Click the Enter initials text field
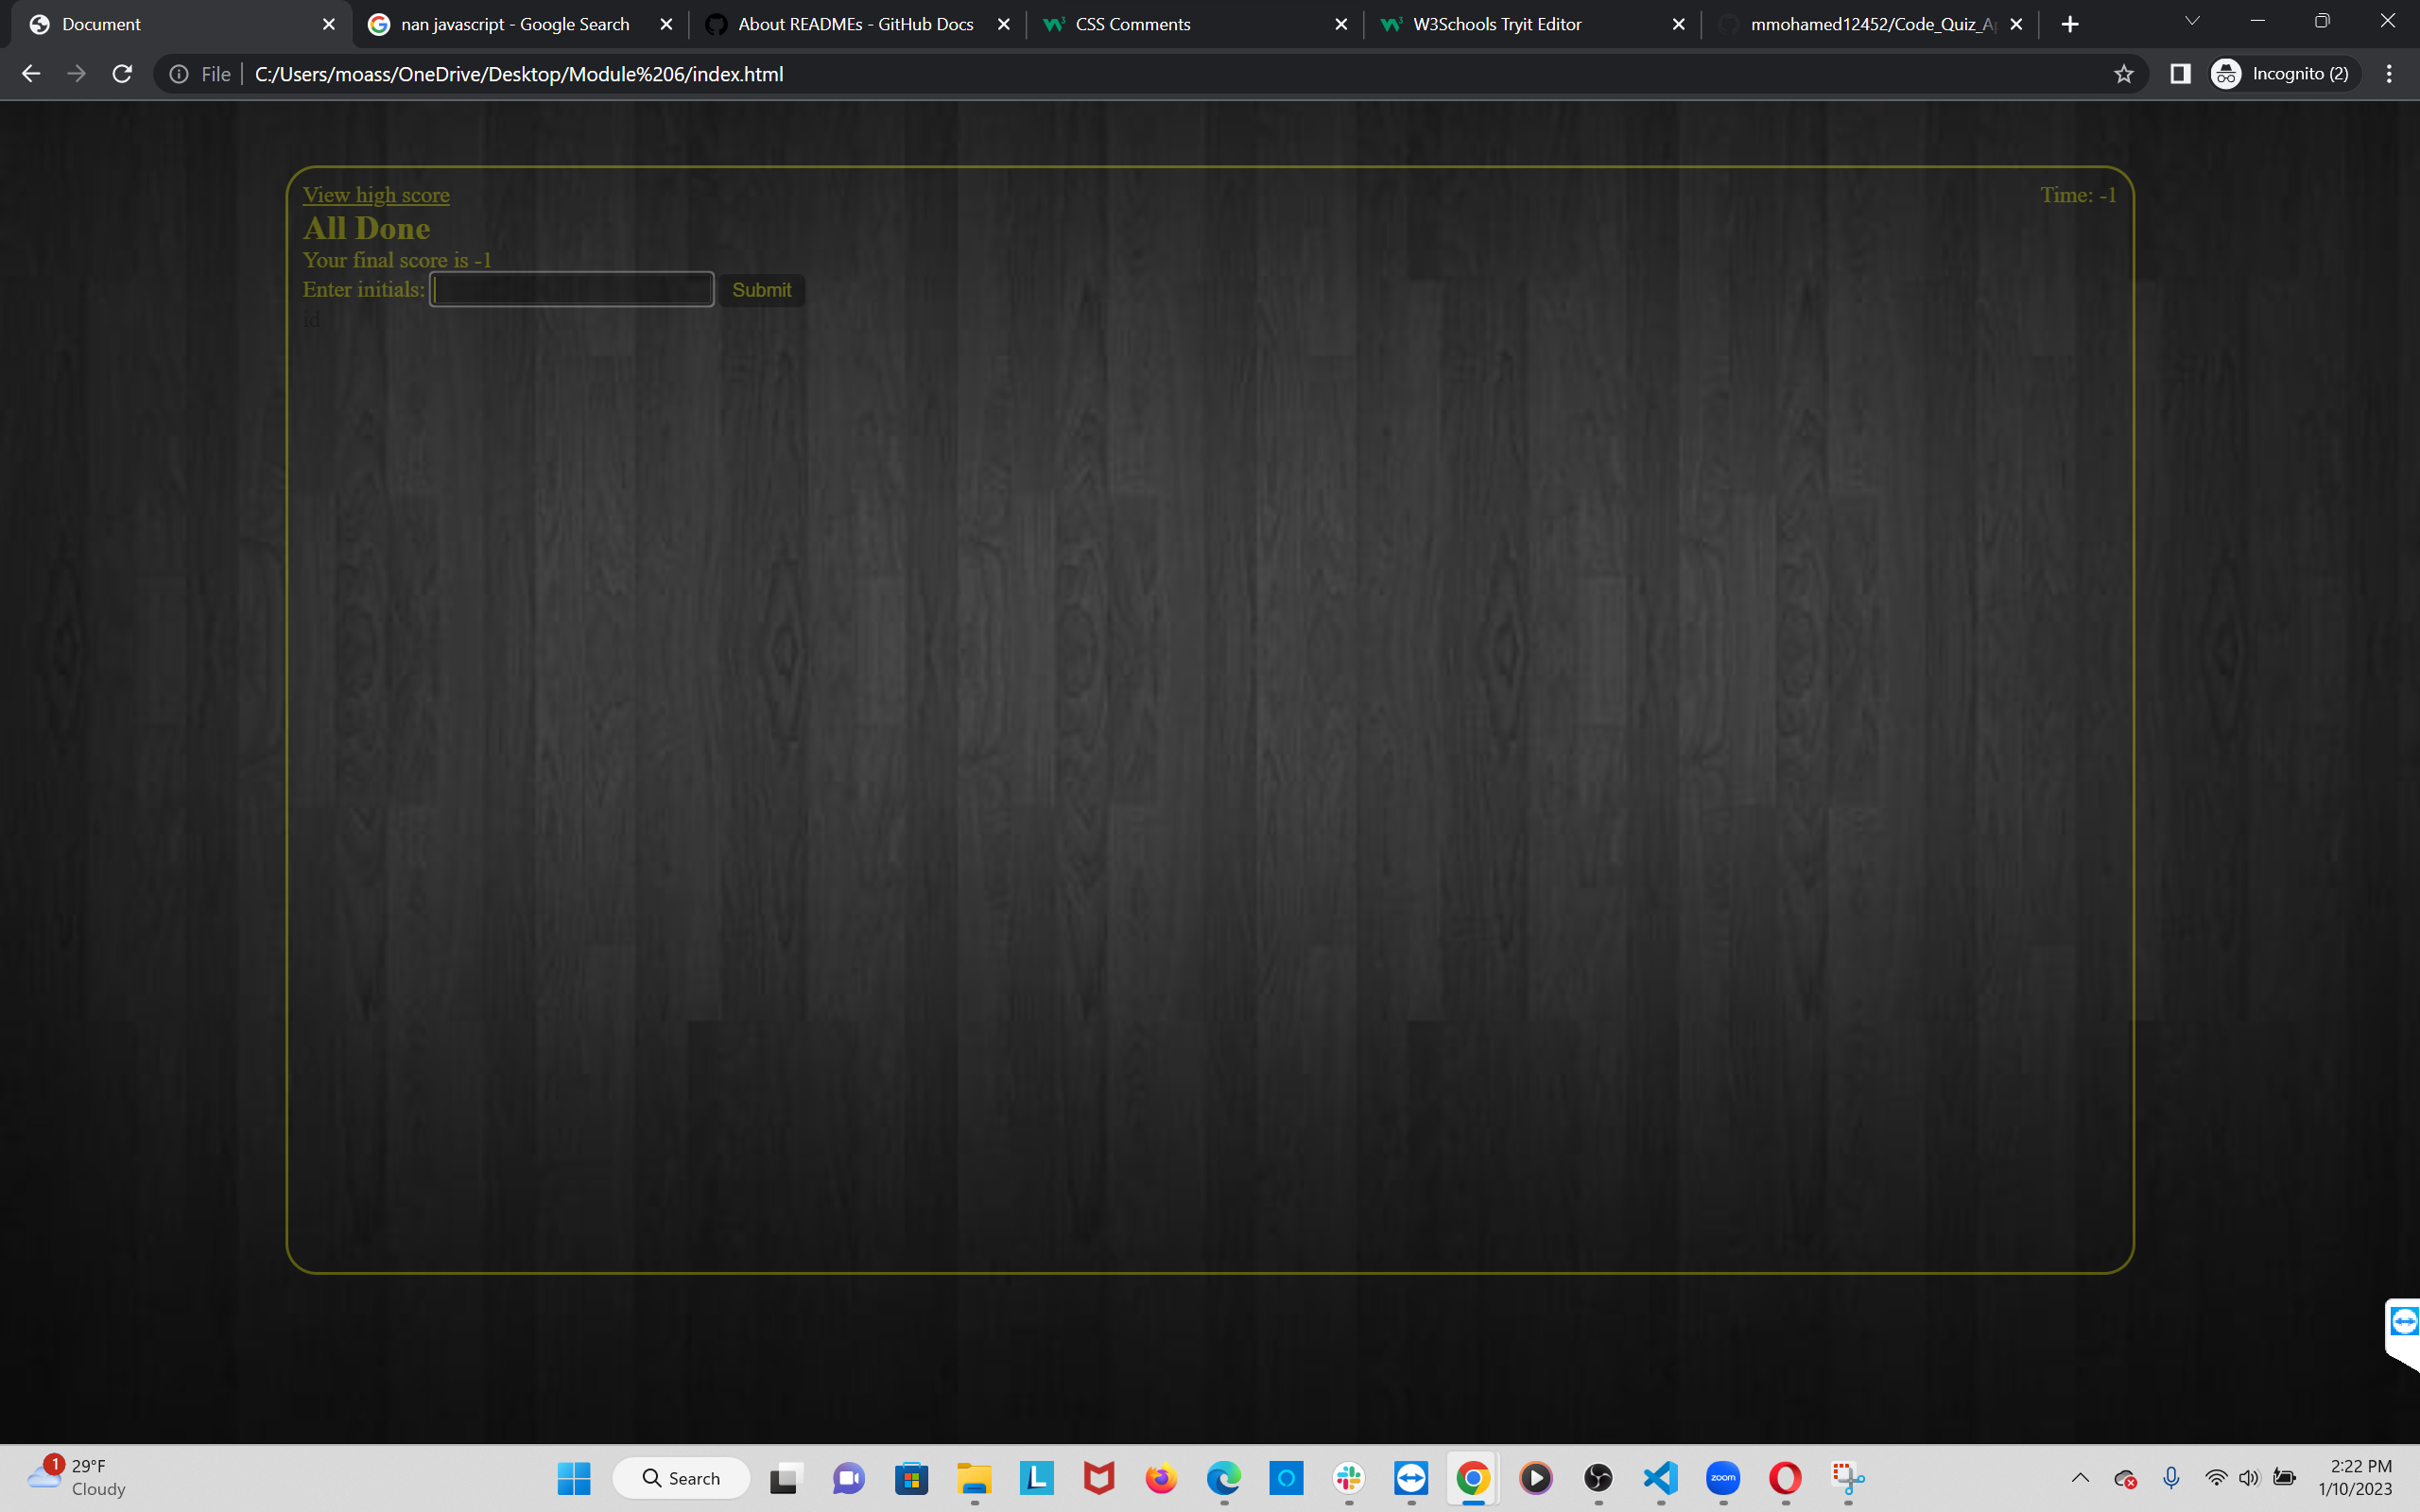2420x1512 pixels. click(572, 290)
